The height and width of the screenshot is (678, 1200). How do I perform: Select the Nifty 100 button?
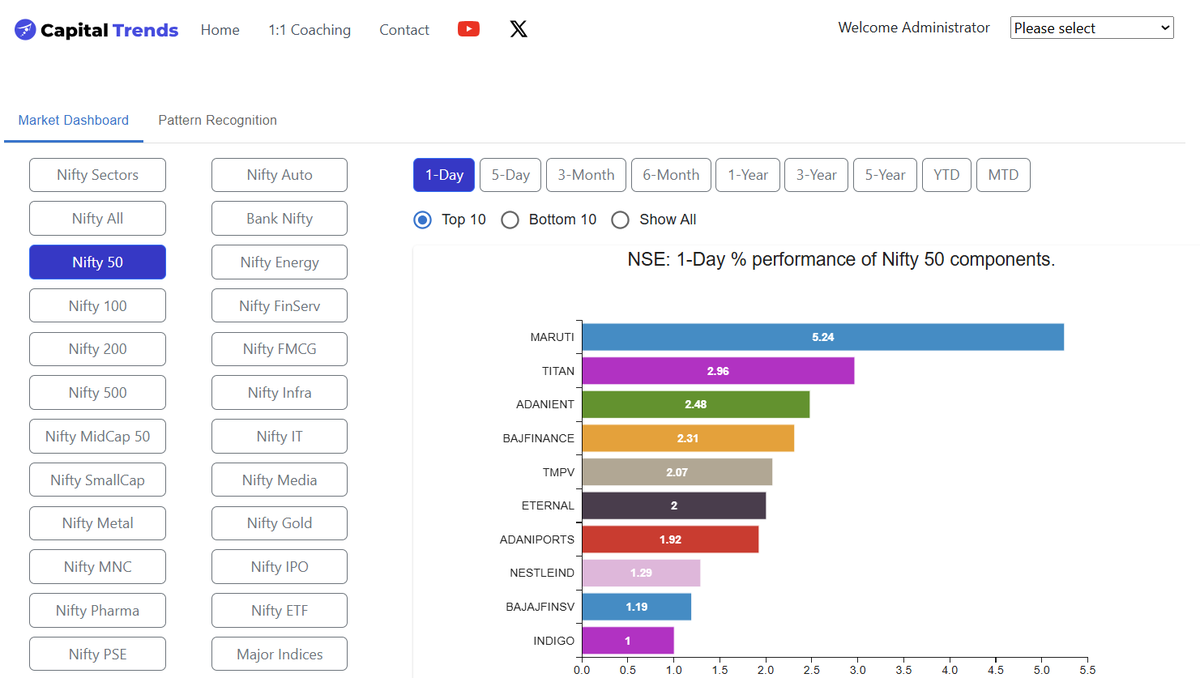coord(98,306)
